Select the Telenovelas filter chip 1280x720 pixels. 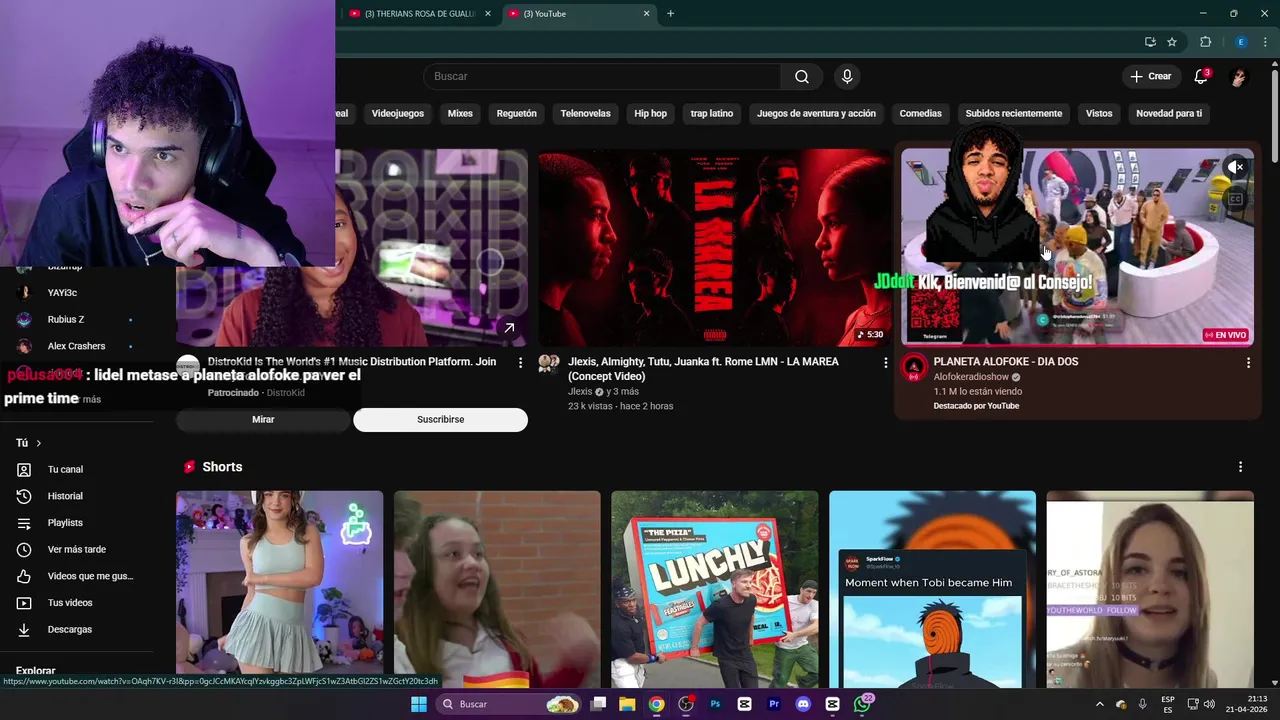coord(585,113)
